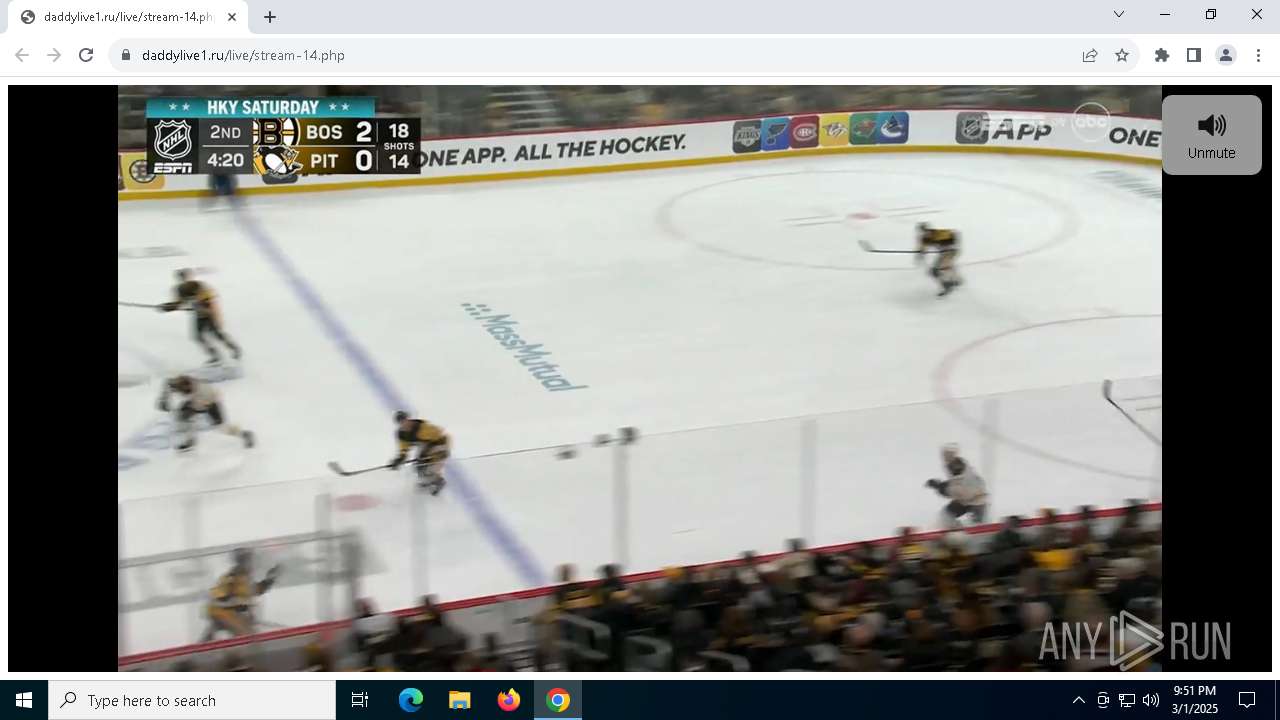The image size is (1280, 720).
Task: Click the address bar URL
Action: click(243, 55)
